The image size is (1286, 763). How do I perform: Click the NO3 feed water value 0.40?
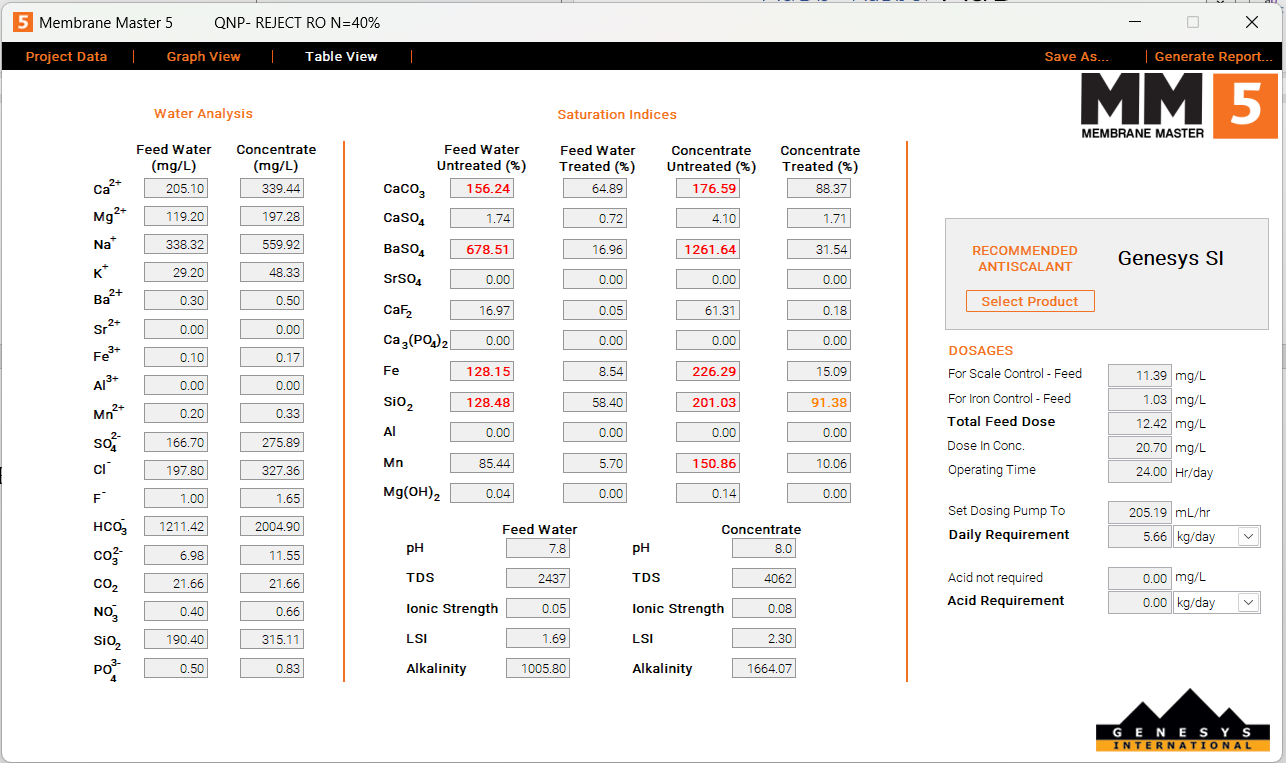coord(176,611)
